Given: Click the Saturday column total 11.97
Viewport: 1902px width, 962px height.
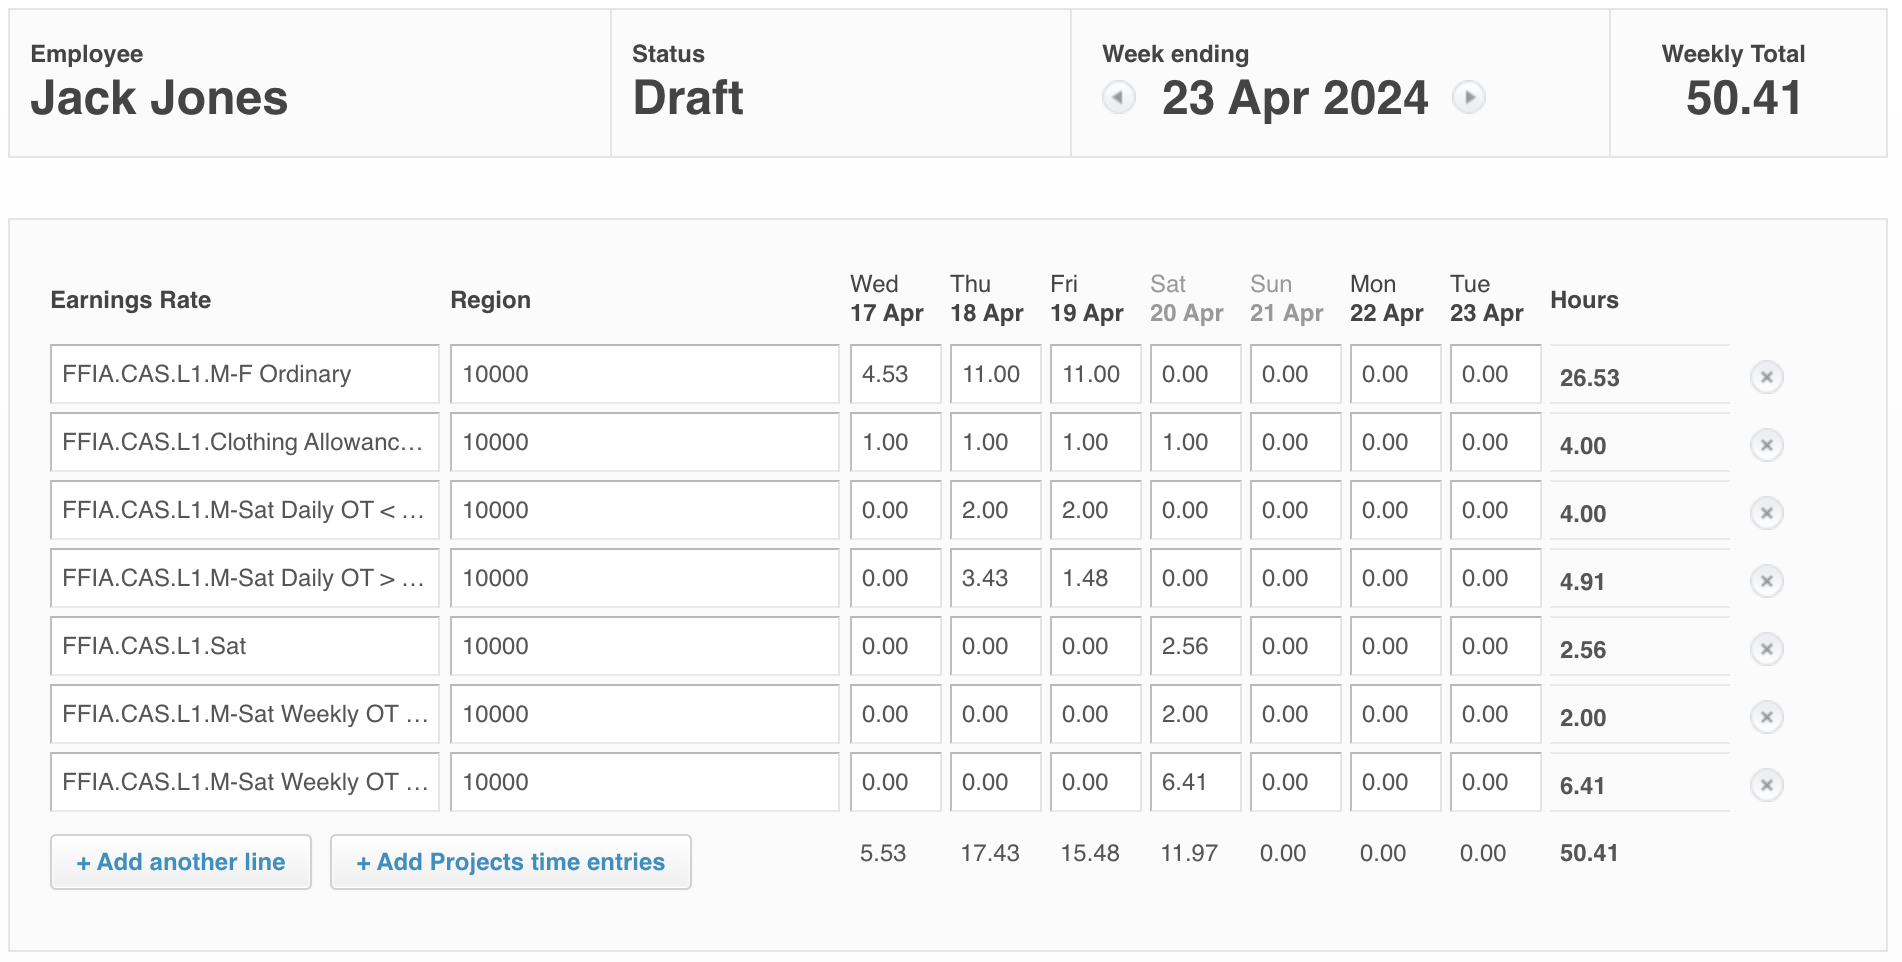Looking at the screenshot, I should coord(1189,853).
